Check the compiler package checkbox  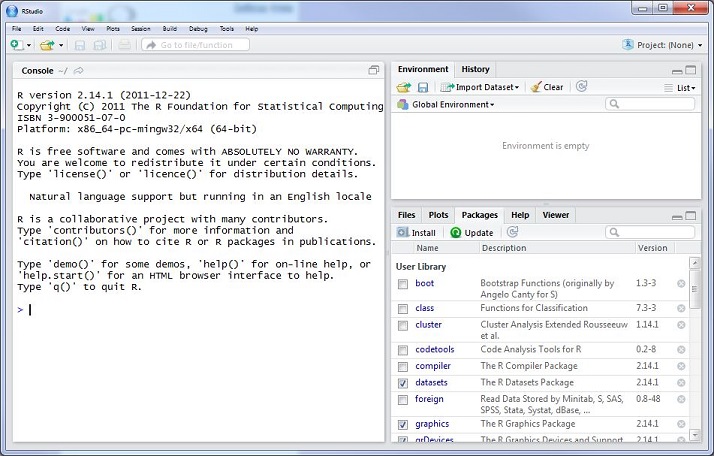click(403, 367)
